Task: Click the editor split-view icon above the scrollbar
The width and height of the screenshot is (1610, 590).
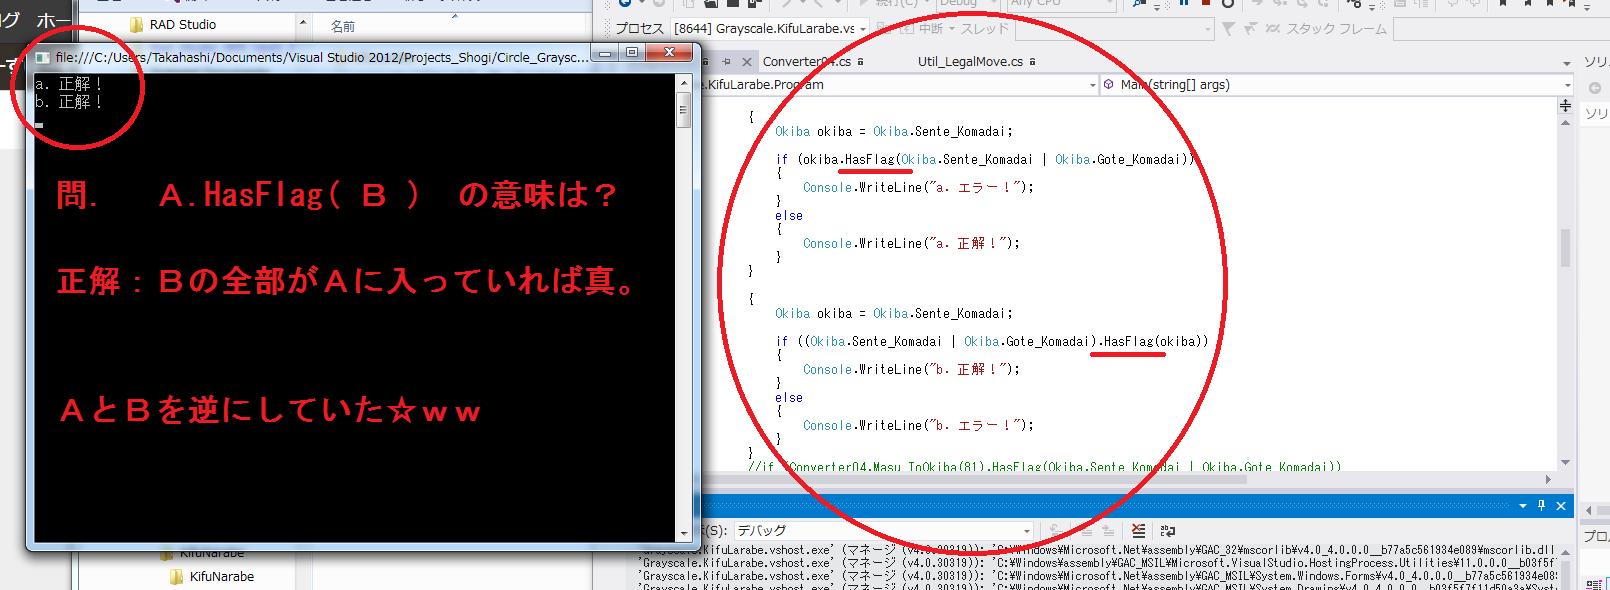Action: click(x=1565, y=105)
